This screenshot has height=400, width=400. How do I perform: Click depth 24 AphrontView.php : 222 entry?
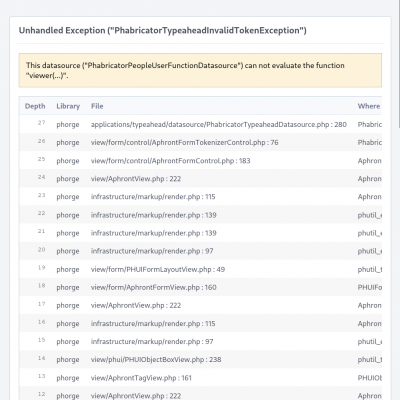[x=136, y=179]
